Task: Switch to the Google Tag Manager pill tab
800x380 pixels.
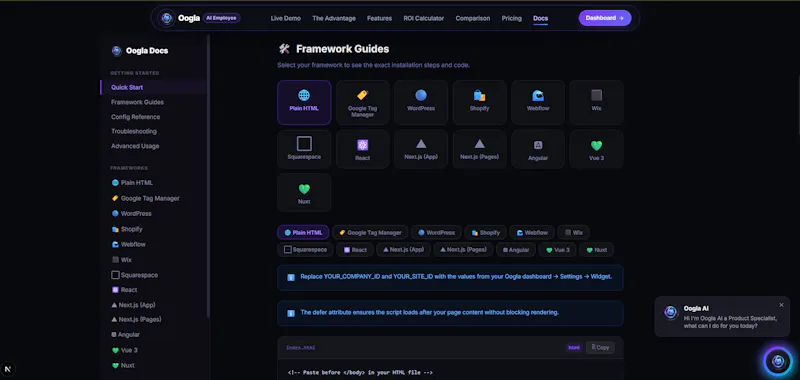Action: pyautogui.click(x=370, y=233)
